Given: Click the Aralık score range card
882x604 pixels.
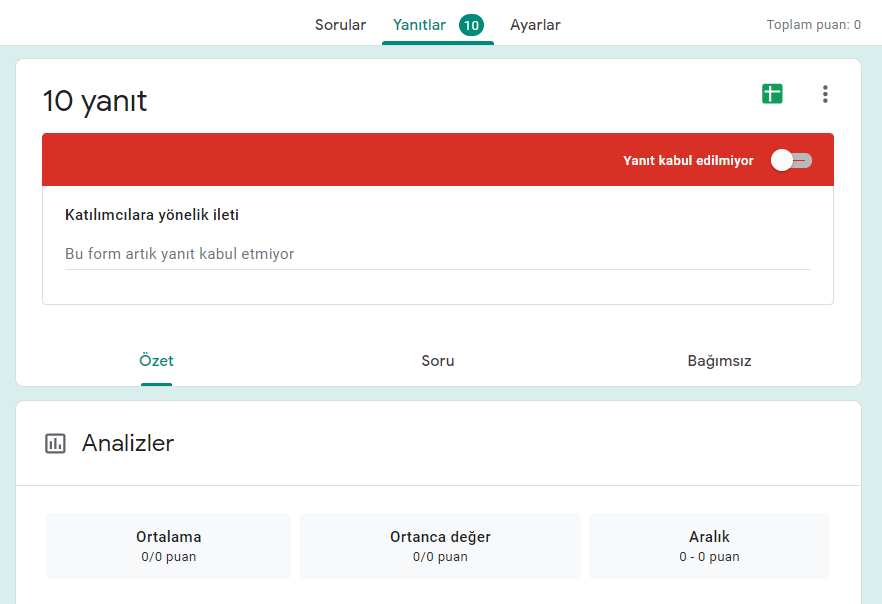Looking at the screenshot, I should (x=709, y=545).
